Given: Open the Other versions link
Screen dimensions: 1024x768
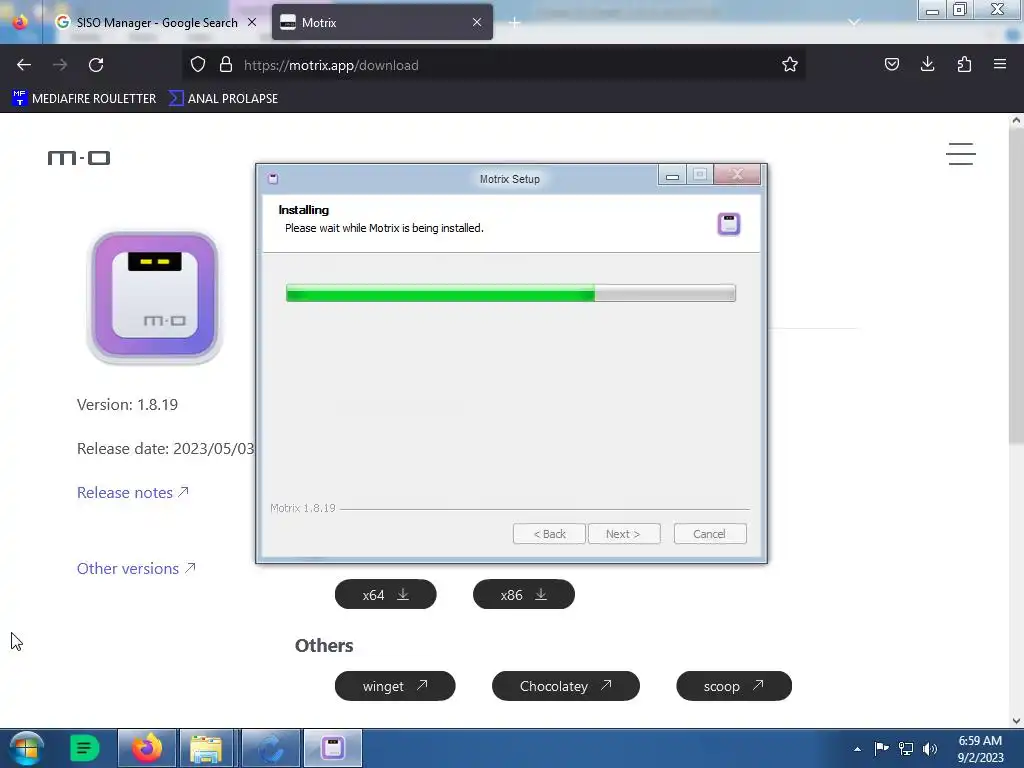Looking at the screenshot, I should coord(136,568).
